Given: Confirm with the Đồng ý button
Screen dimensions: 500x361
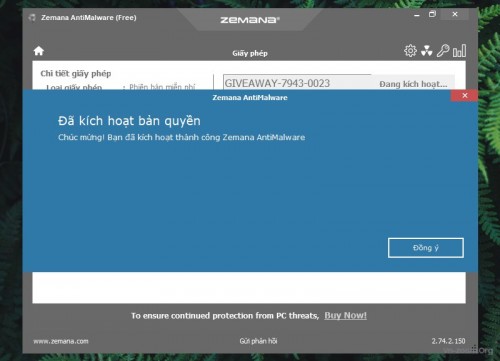Looking at the screenshot, I should (x=426, y=248).
